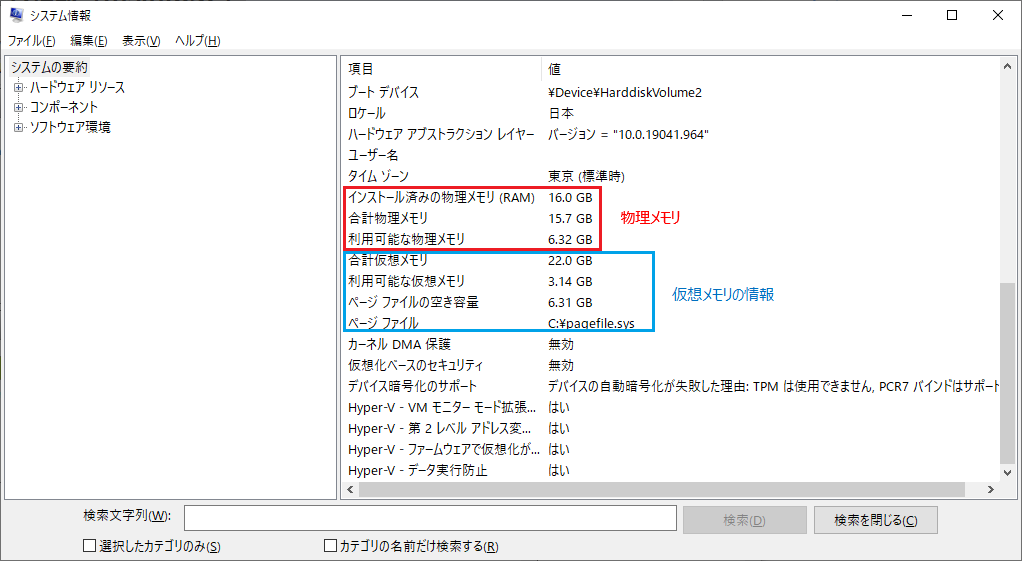Click the 東京 (標準時) value
This screenshot has height=561, width=1022.
click(x=587, y=176)
